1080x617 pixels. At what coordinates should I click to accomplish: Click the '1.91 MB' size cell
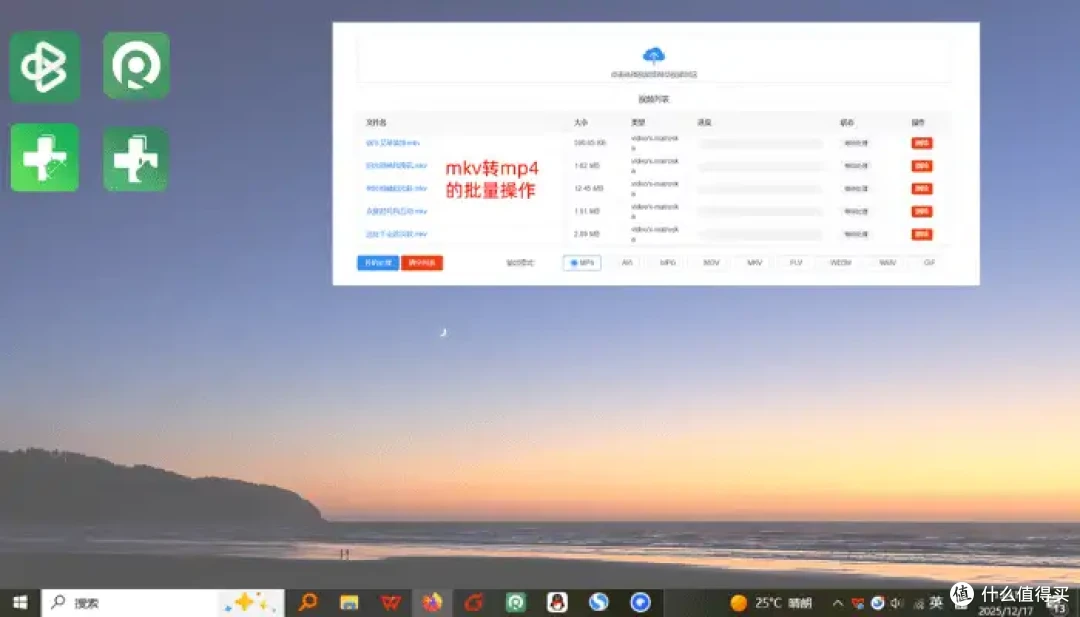[x=587, y=211]
